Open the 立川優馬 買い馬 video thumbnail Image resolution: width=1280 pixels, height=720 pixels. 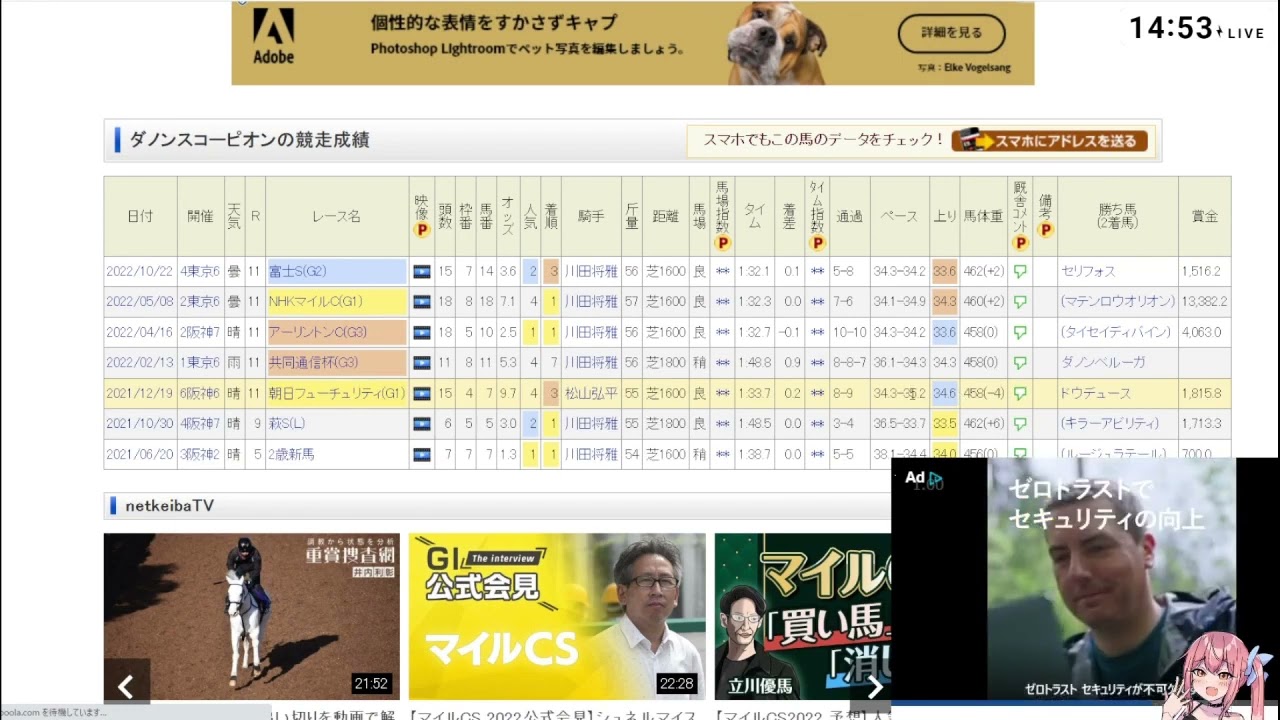(x=802, y=616)
